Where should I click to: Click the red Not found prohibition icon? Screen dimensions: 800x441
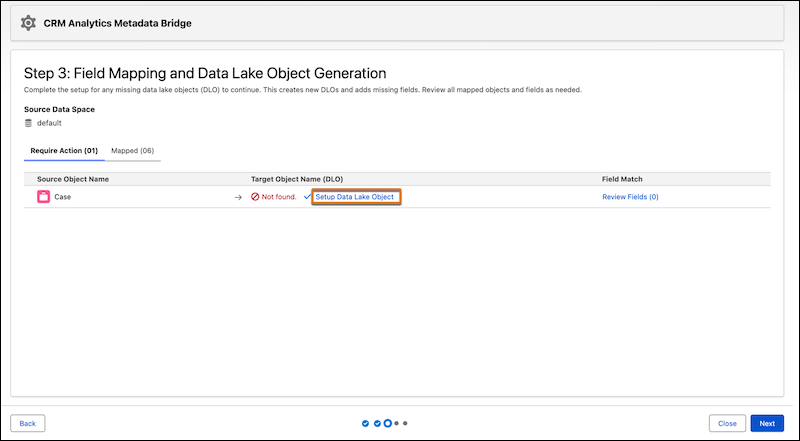point(255,197)
